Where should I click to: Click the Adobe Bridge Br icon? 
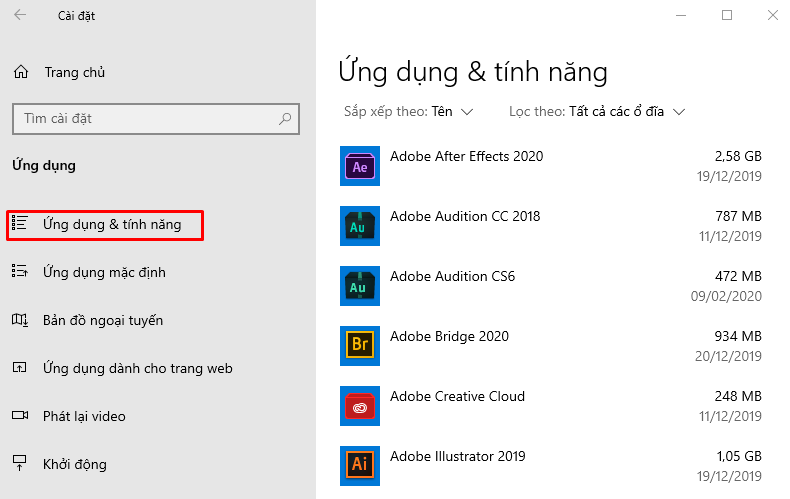tap(360, 346)
